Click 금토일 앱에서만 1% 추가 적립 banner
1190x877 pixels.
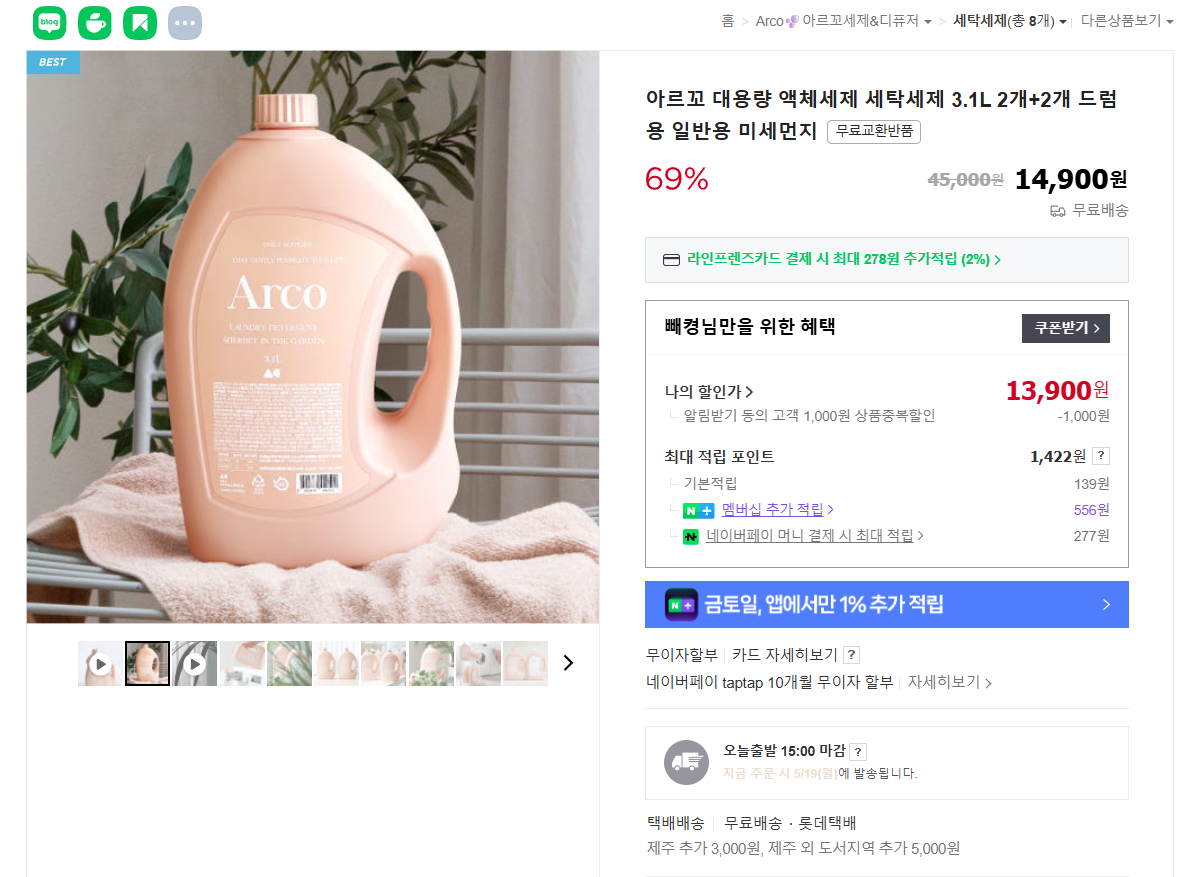point(886,604)
